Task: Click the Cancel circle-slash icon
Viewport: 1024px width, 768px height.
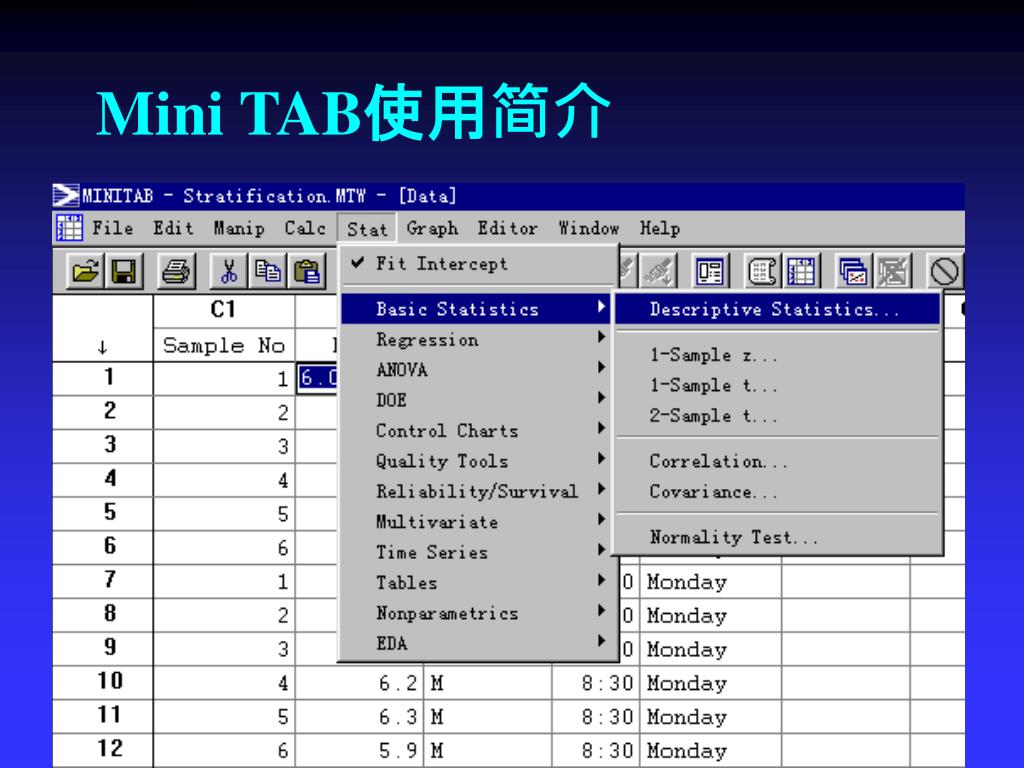Action: (944, 271)
